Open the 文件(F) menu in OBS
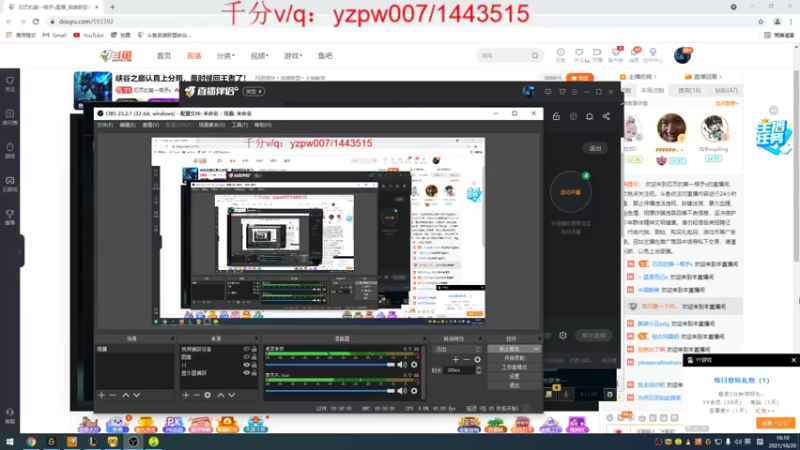The width and height of the screenshot is (800, 450). (105, 125)
